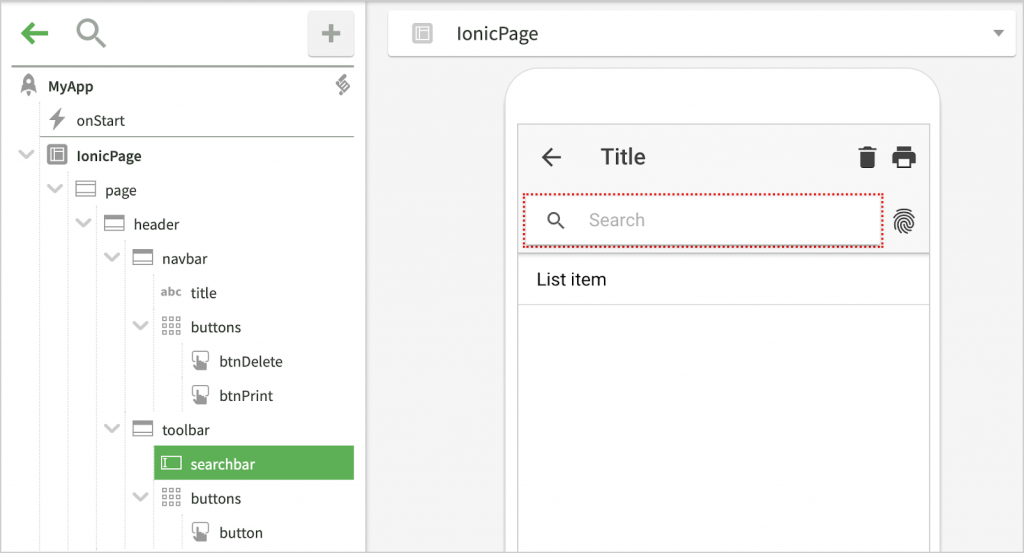This screenshot has height=553, width=1024.
Task: Open the IonicPage dropdown selector
Action: point(997,34)
